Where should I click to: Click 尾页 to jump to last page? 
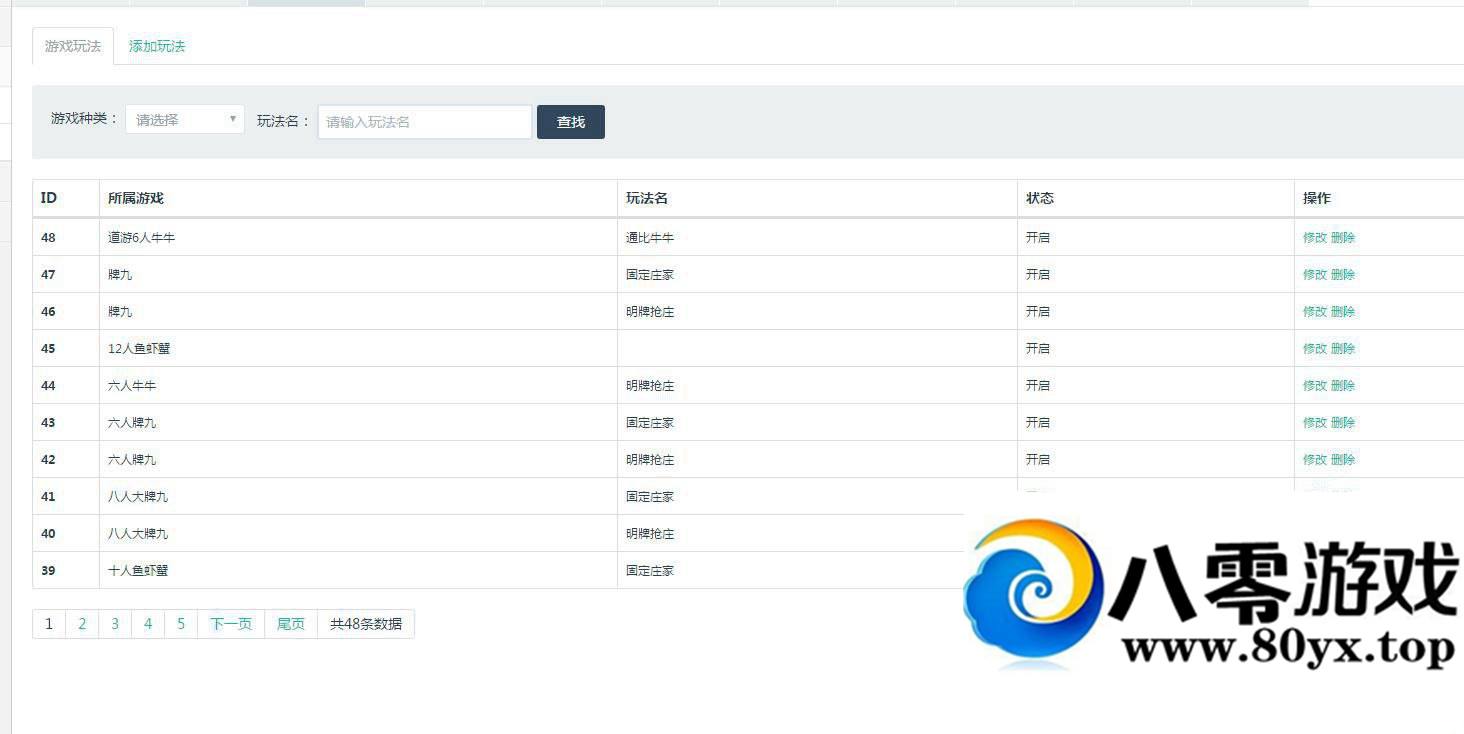point(291,624)
